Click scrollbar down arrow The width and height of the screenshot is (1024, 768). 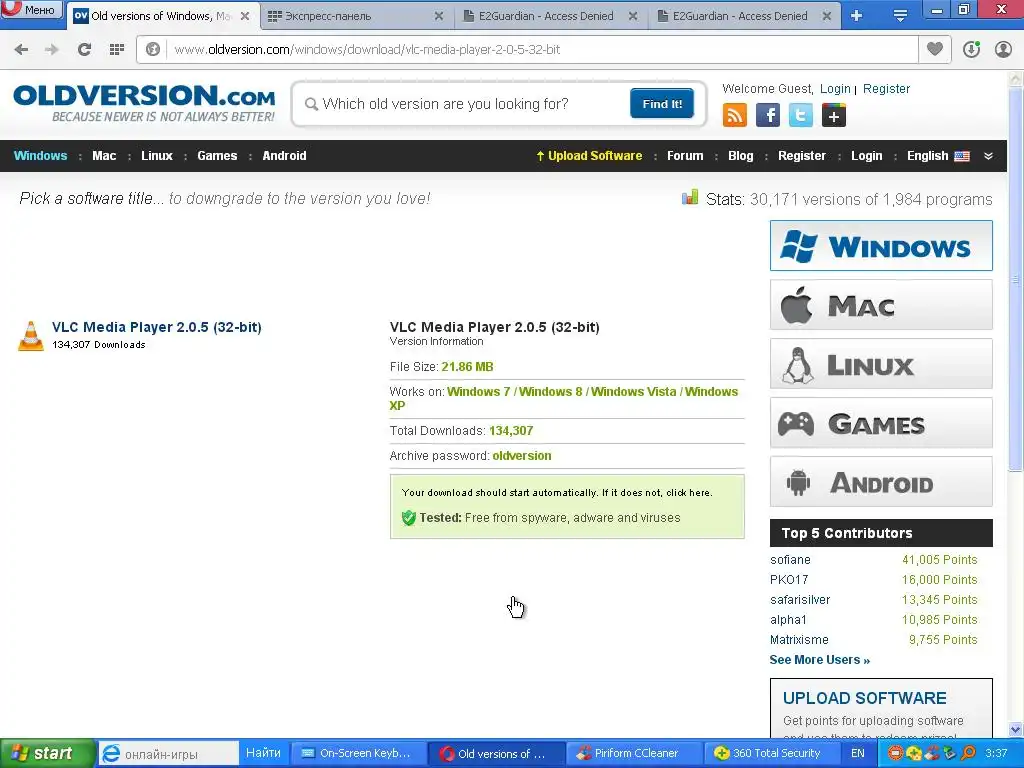[x=1015, y=729]
